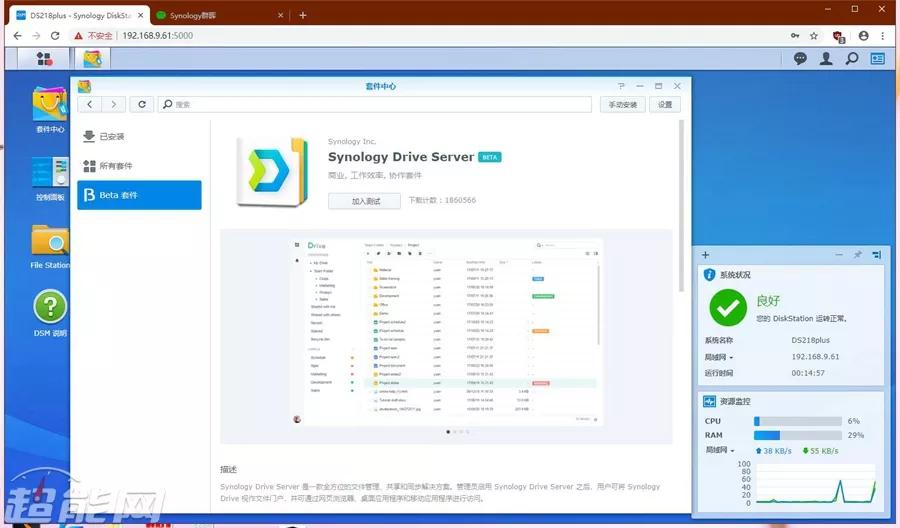This screenshot has width=900, height=528.
Task: Open Chrome three-dot menu
Action: coord(883,36)
